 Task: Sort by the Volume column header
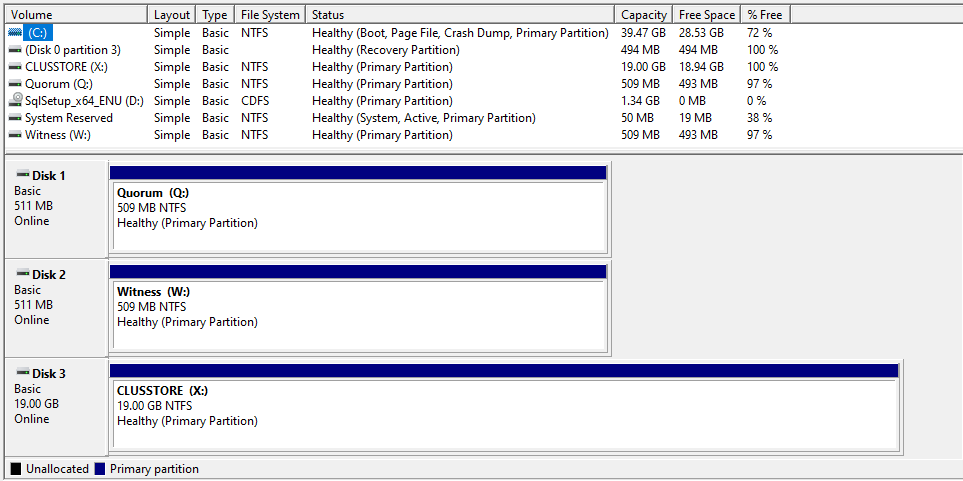pyautogui.click(x=77, y=15)
